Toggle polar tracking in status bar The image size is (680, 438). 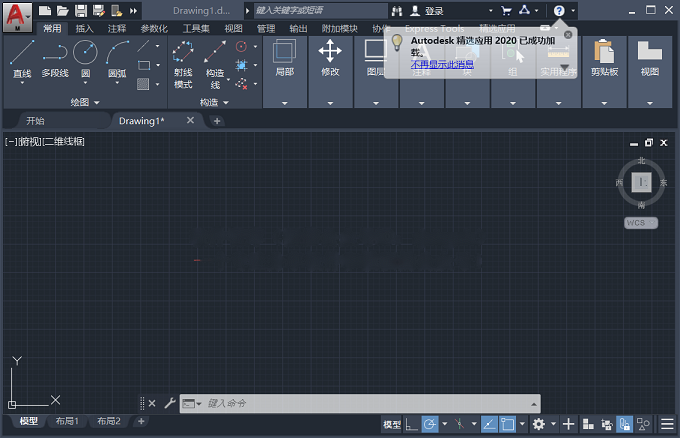pyautogui.click(x=430, y=424)
